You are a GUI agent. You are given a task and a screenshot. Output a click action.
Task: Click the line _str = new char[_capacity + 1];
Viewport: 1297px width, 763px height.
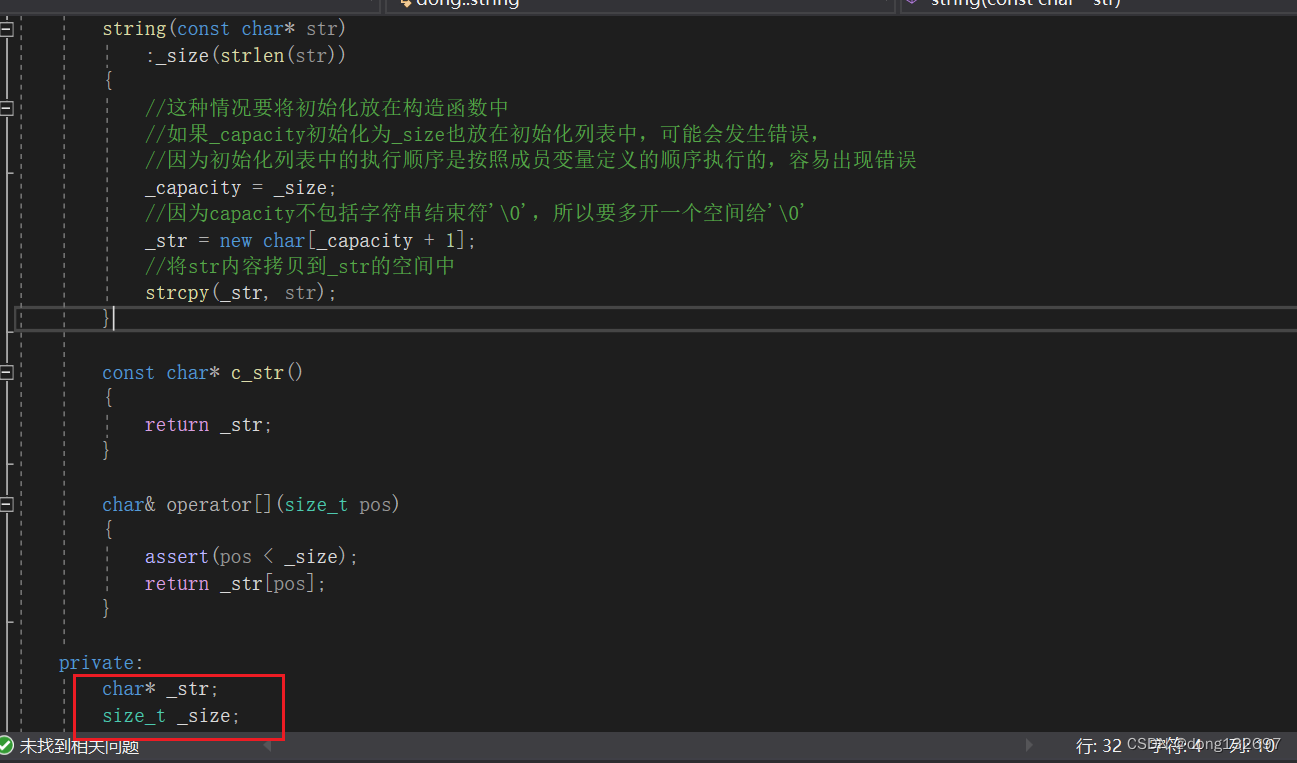[311, 240]
